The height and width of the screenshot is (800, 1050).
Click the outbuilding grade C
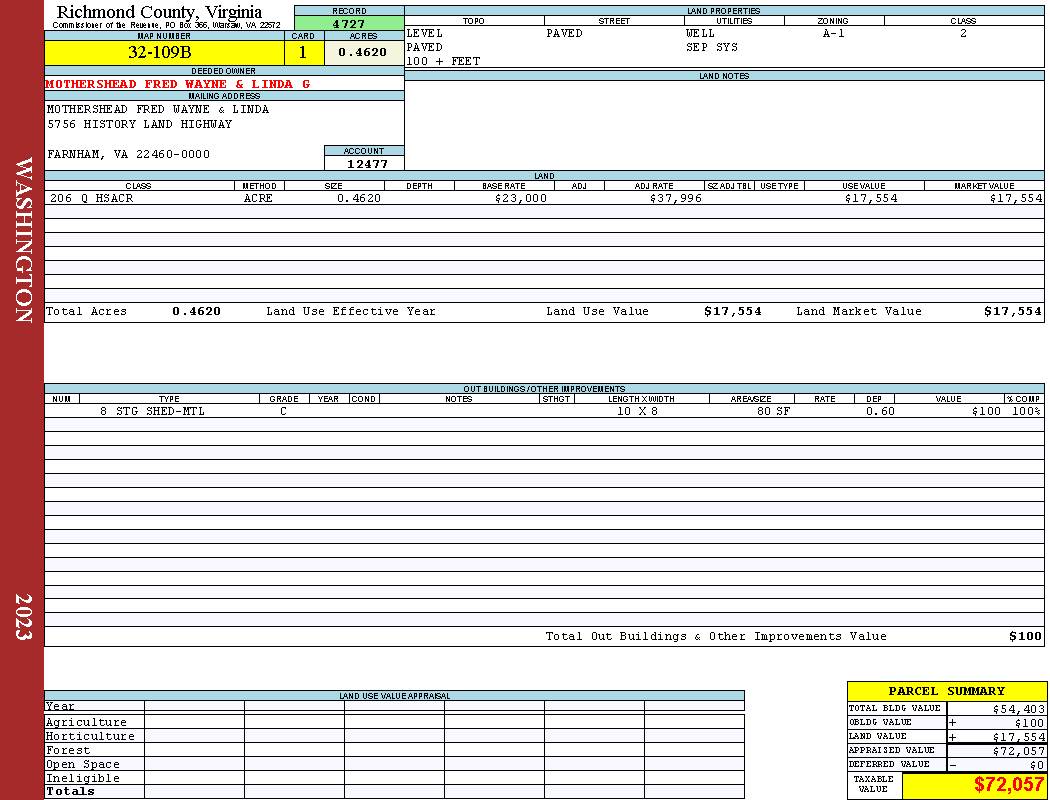point(283,411)
